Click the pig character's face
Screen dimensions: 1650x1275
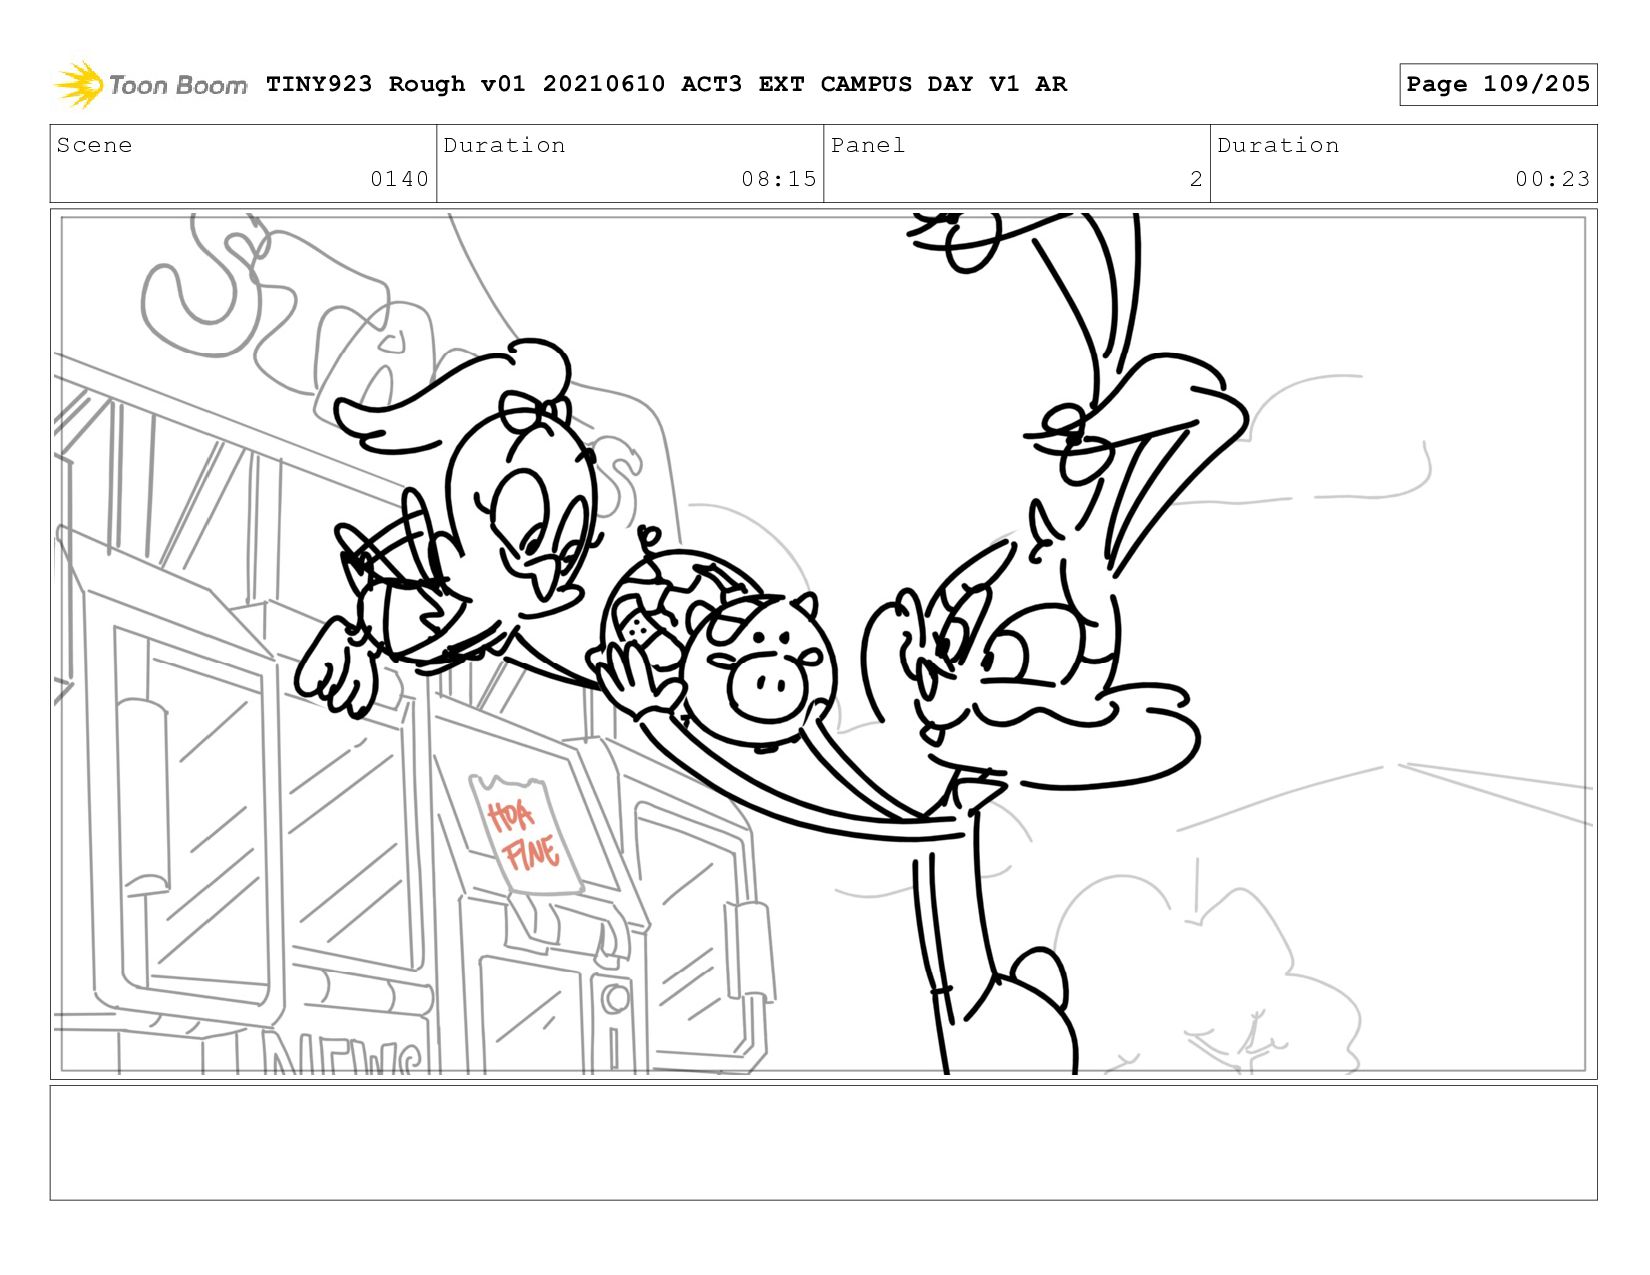click(x=760, y=670)
